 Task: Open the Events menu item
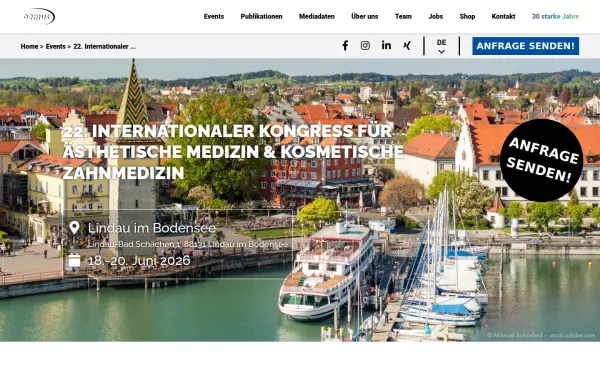(x=214, y=16)
